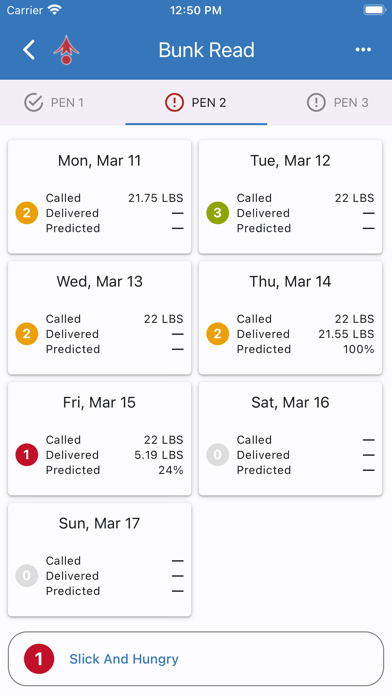This screenshot has width=392, height=696.
Task: Click the checkmark icon beside PEN 1
Action: coord(33,103)
